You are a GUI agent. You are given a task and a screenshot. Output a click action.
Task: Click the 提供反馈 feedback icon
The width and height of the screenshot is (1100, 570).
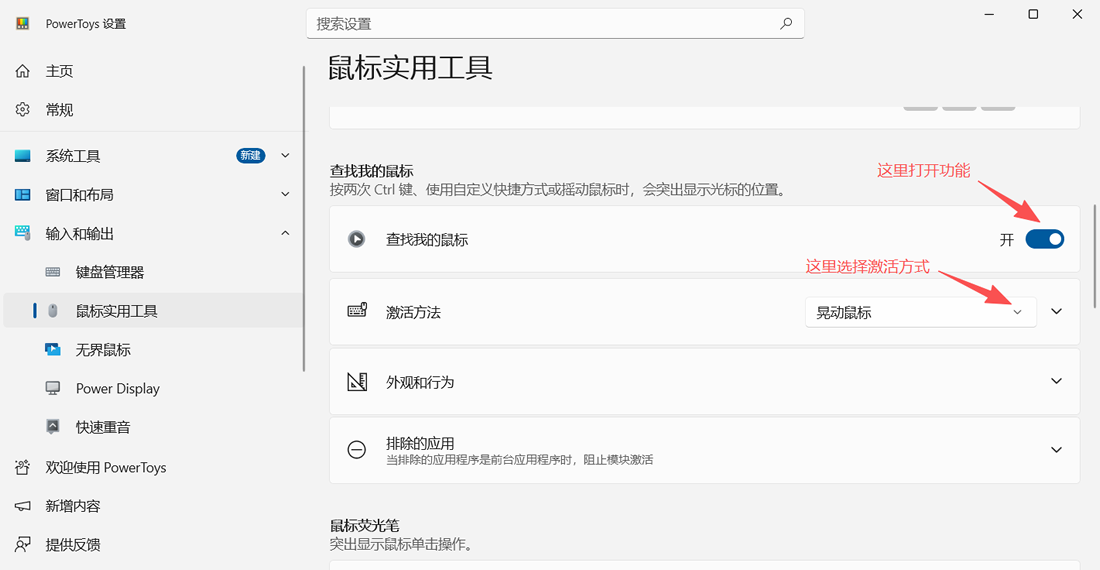pyautogui.click(x=22, y=544)
